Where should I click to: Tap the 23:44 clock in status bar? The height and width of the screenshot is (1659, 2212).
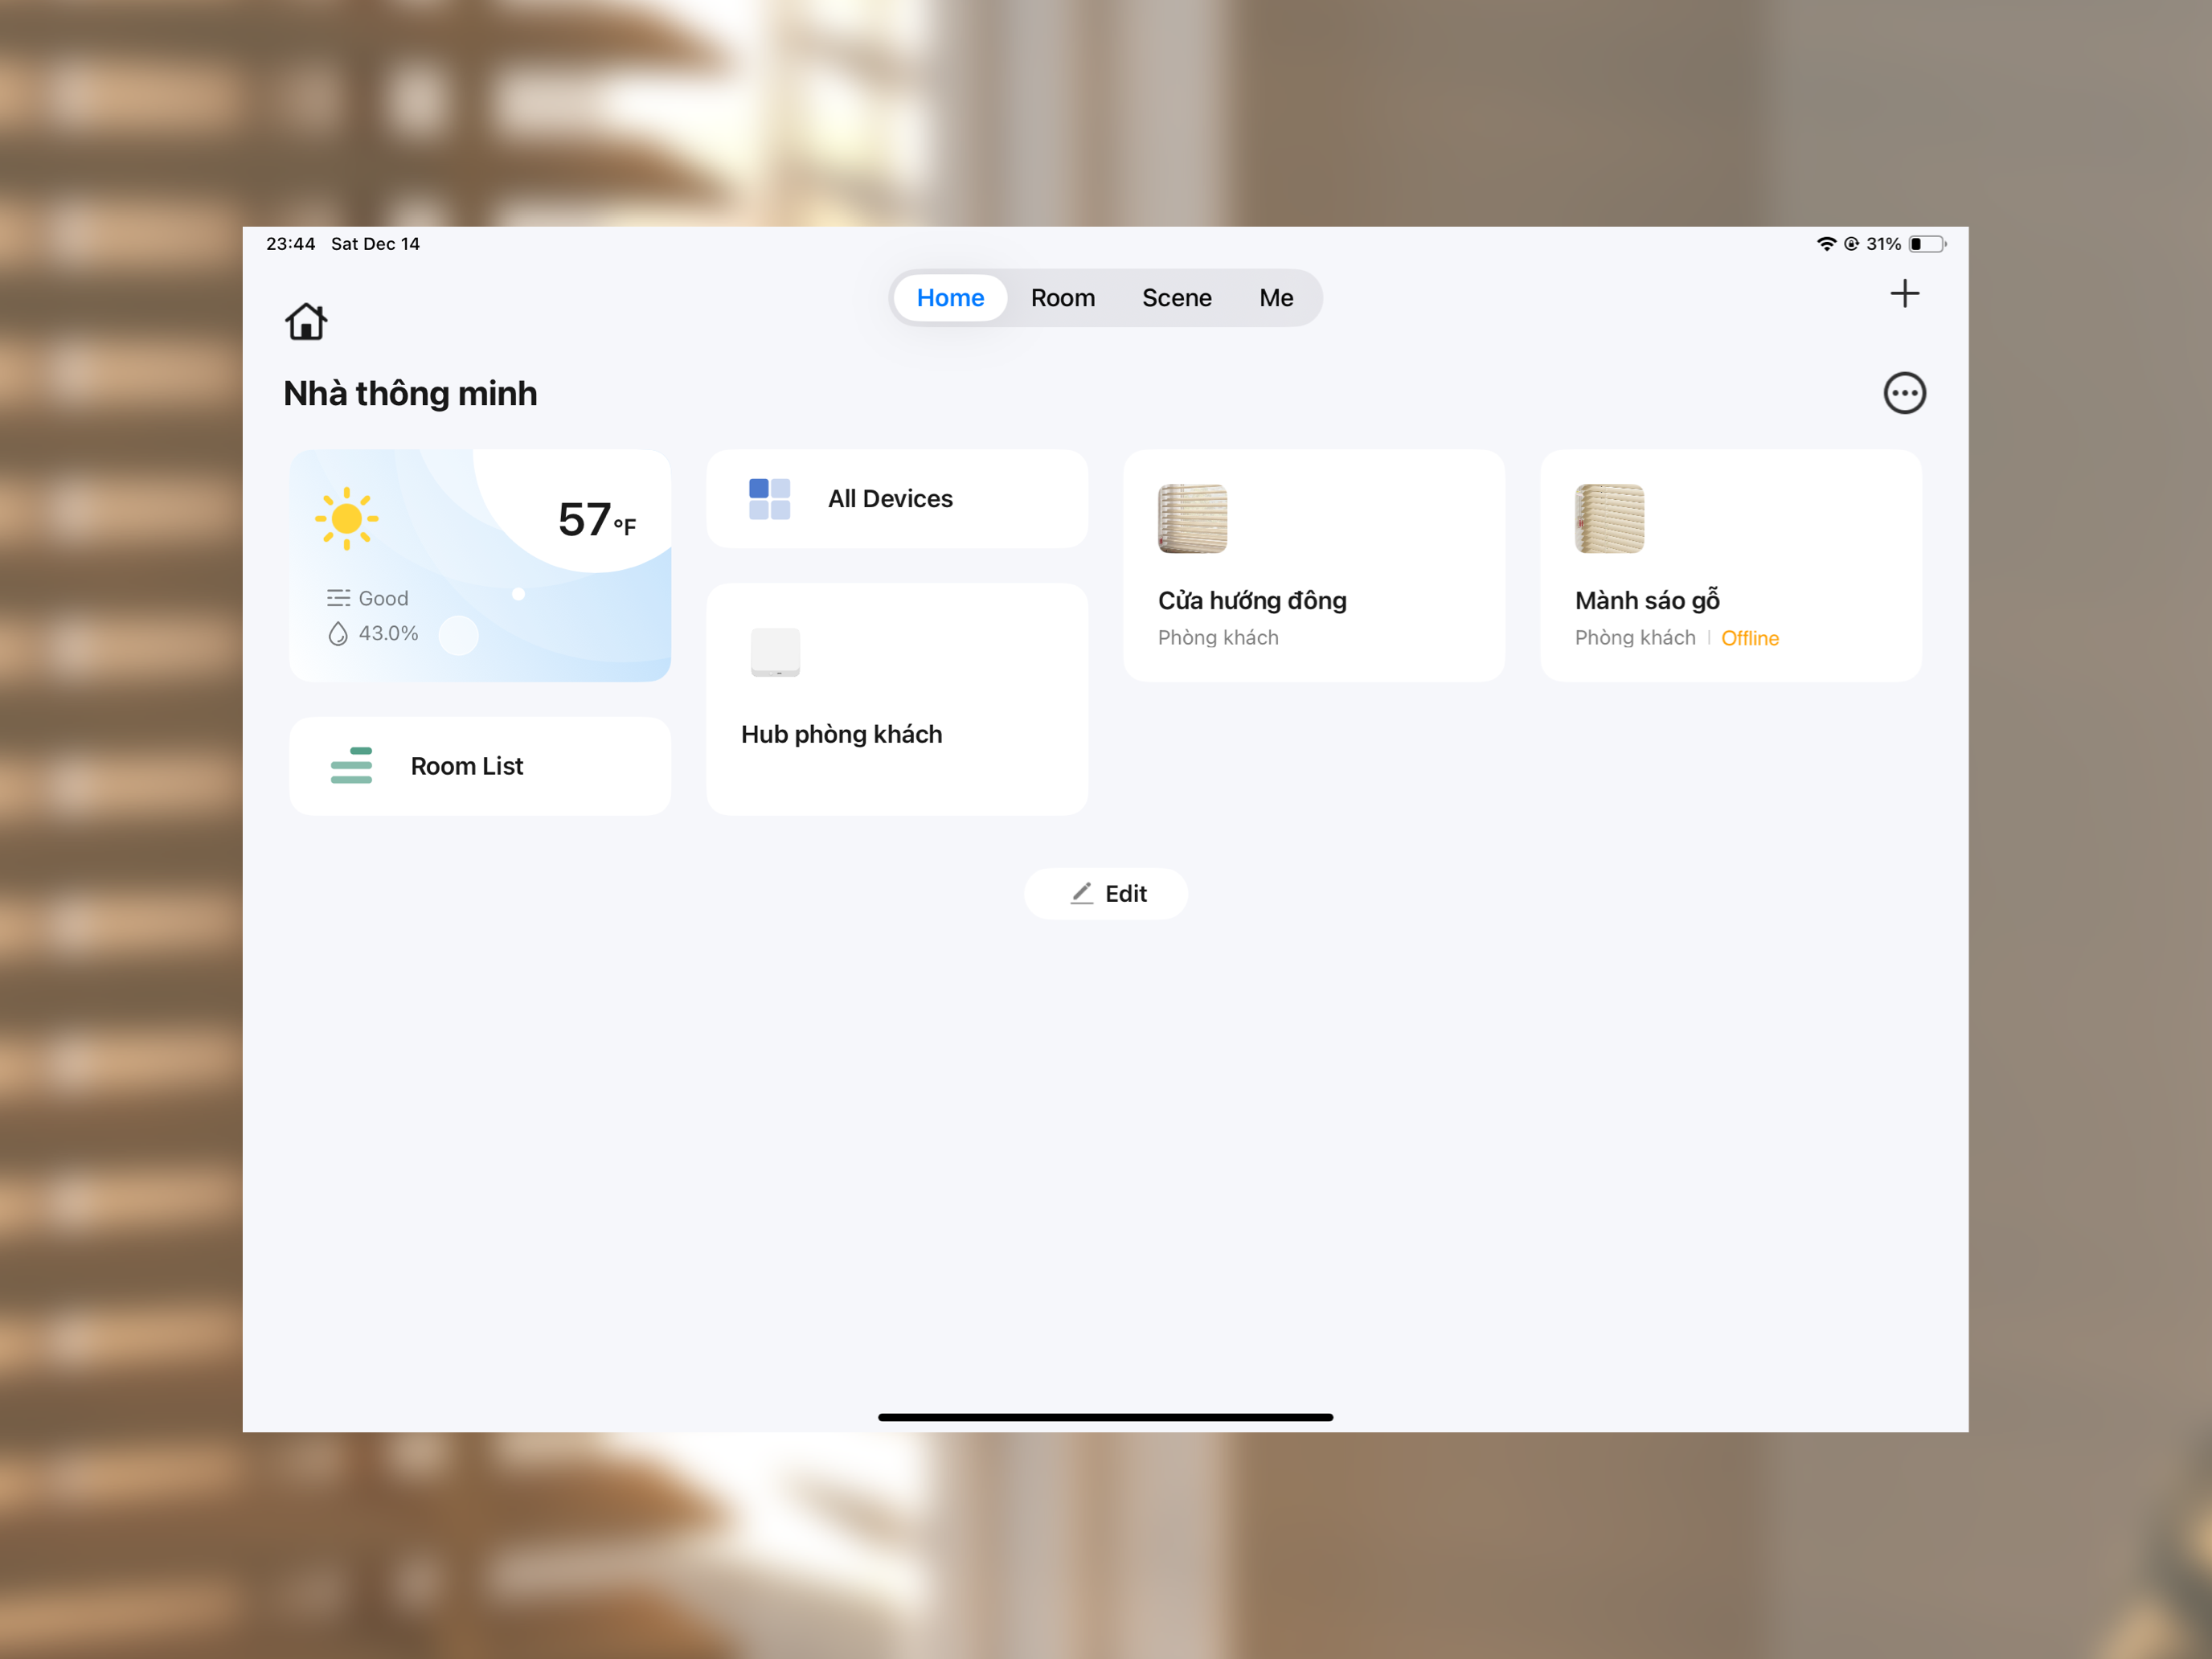pyautogui.click(x=290, y=244)
